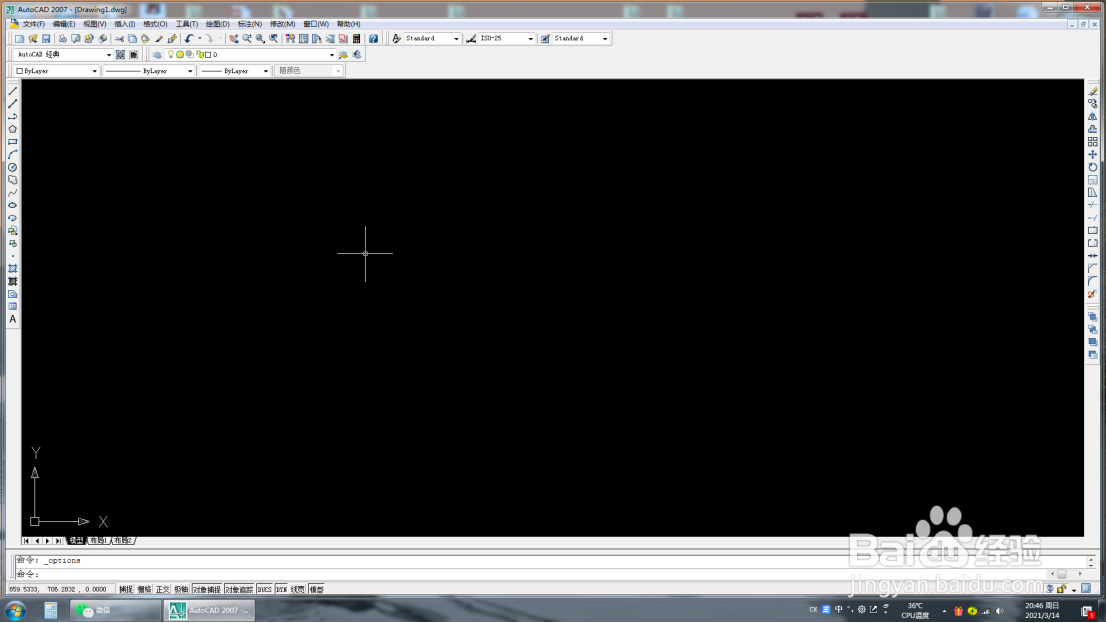
Task: Select the Ellipse drawing tool
Action: point(12,205)
